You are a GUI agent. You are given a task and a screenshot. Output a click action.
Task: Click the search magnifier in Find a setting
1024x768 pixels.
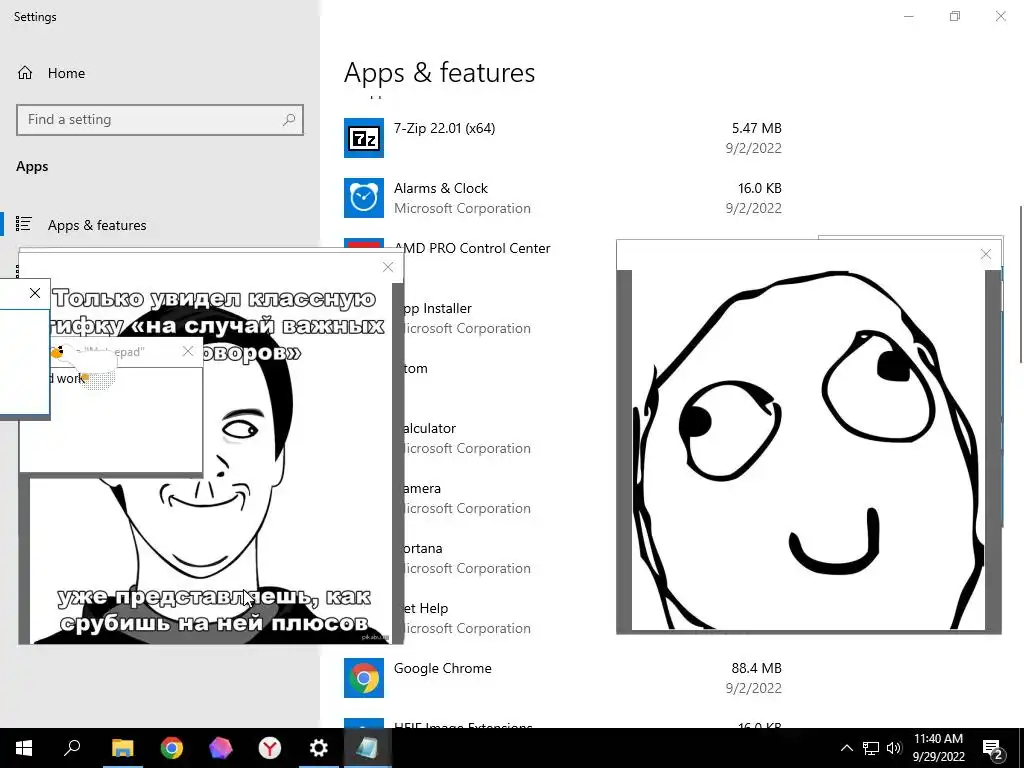289,120
